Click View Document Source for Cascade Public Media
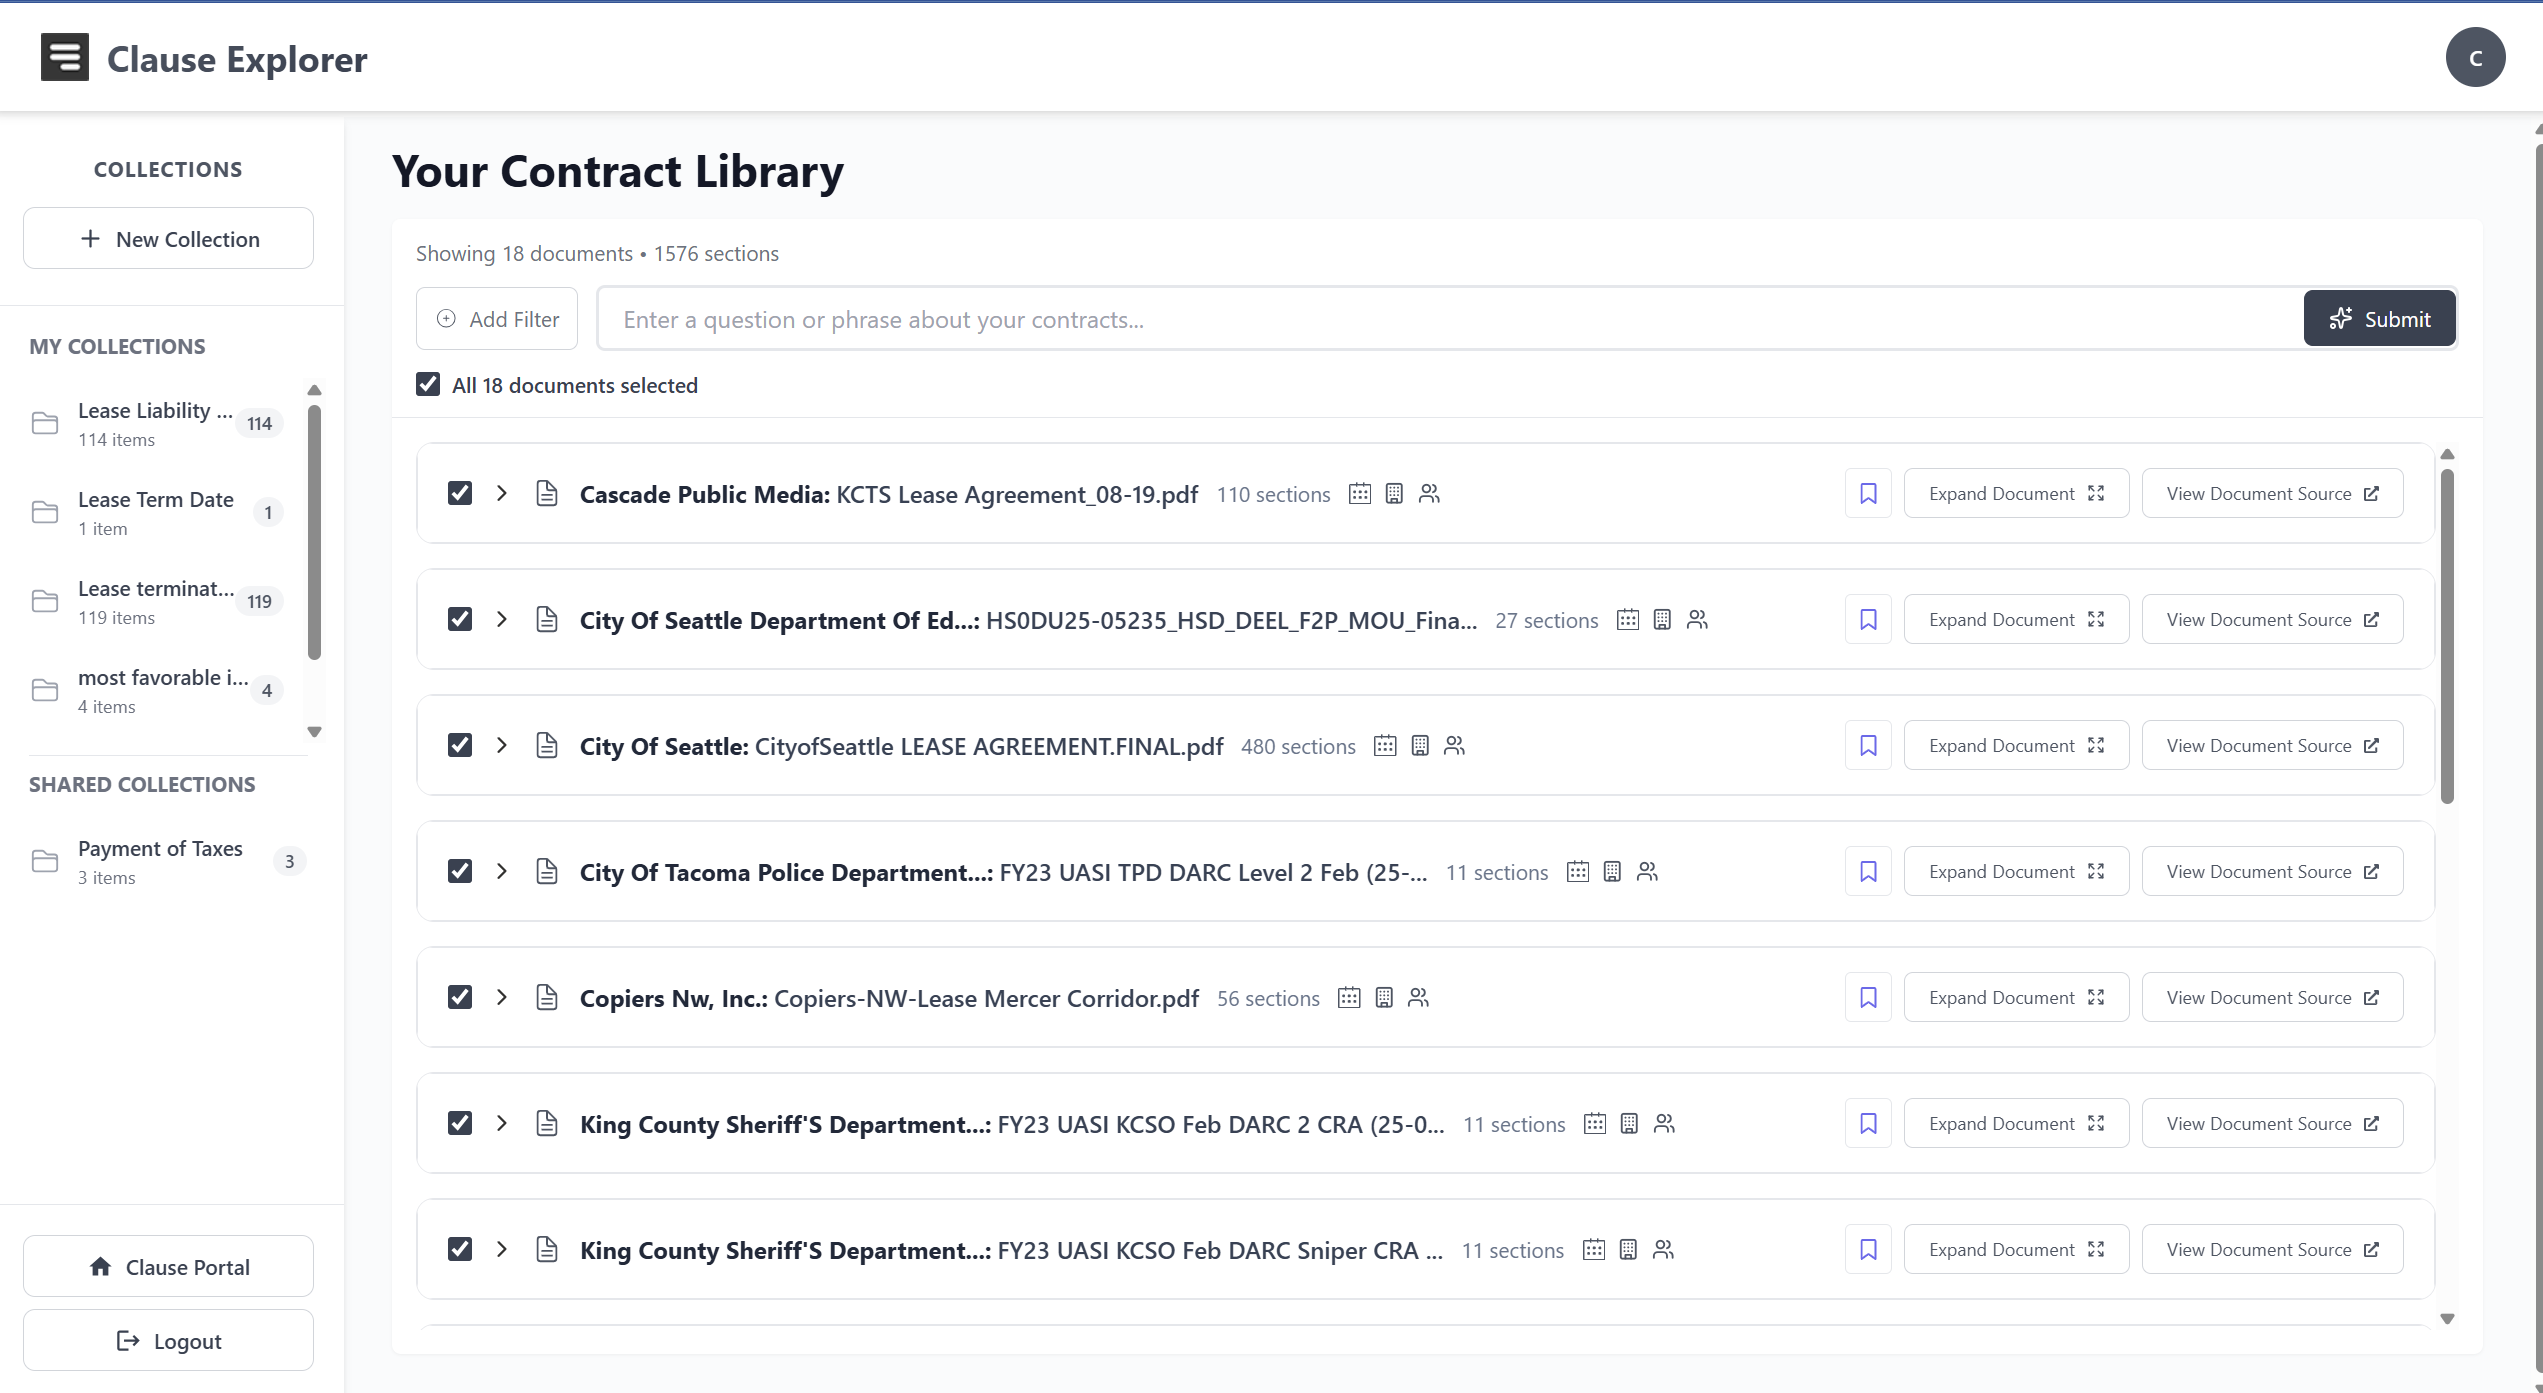Viewport: 2543px width, 1393px height. point(2271,493)
